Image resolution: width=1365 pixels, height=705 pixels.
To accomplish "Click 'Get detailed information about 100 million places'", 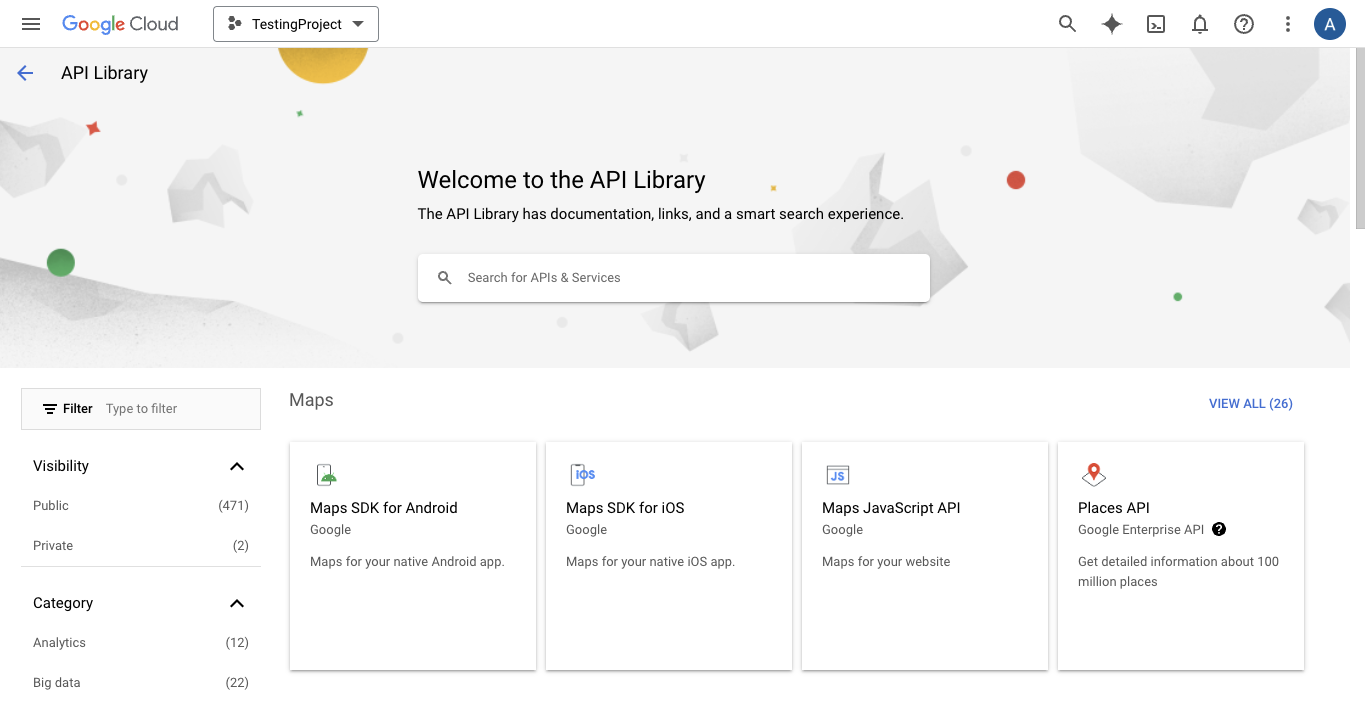I will tap(1178, 572).
